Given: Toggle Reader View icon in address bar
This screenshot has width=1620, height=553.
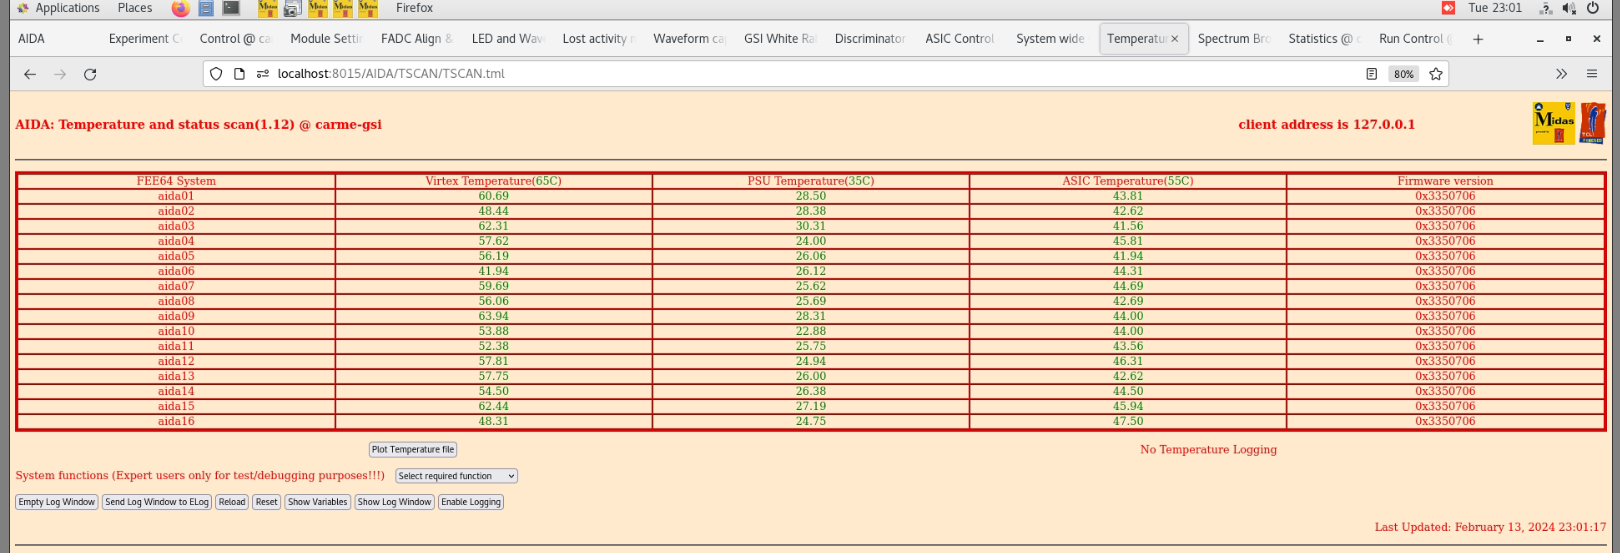Looking at the screenshot, I should pyautogui.click(x=1372, y=74).
